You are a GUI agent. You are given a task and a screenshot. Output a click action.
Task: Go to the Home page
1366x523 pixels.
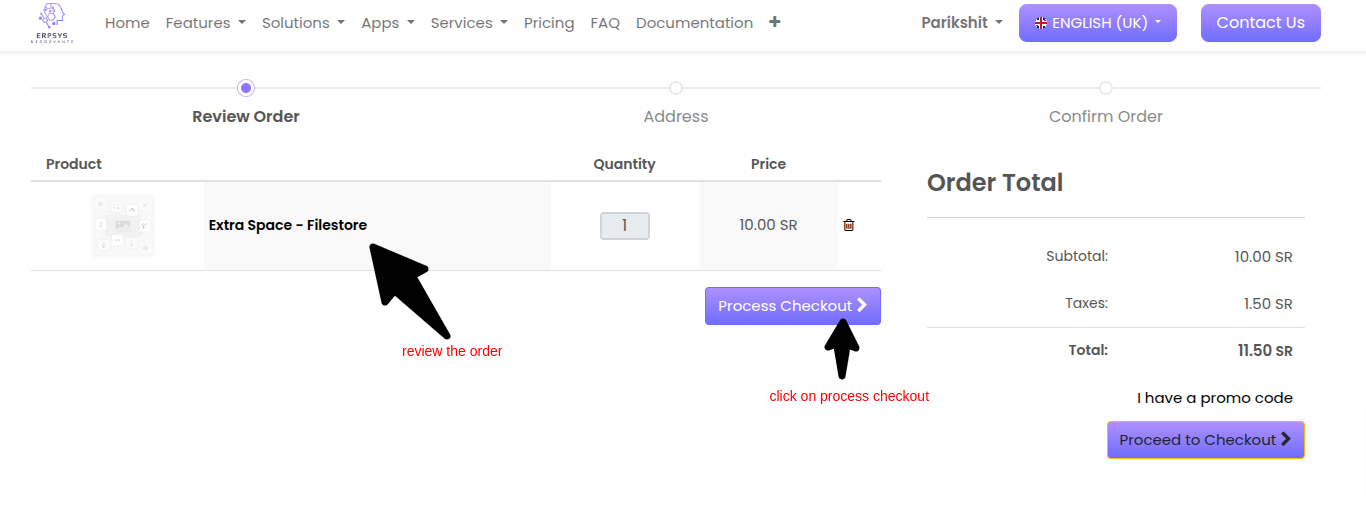(x=127, y=23)
